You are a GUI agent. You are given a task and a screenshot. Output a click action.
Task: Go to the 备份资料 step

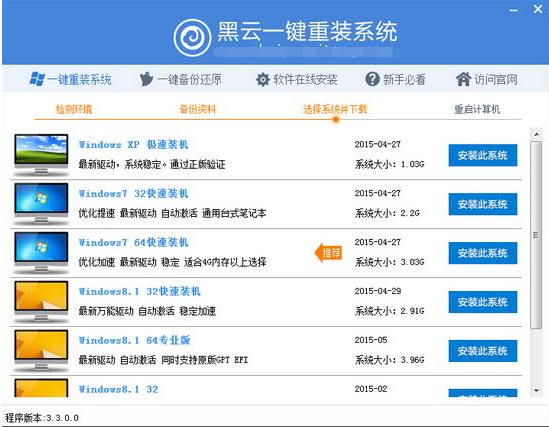click(x=198, y=109)
